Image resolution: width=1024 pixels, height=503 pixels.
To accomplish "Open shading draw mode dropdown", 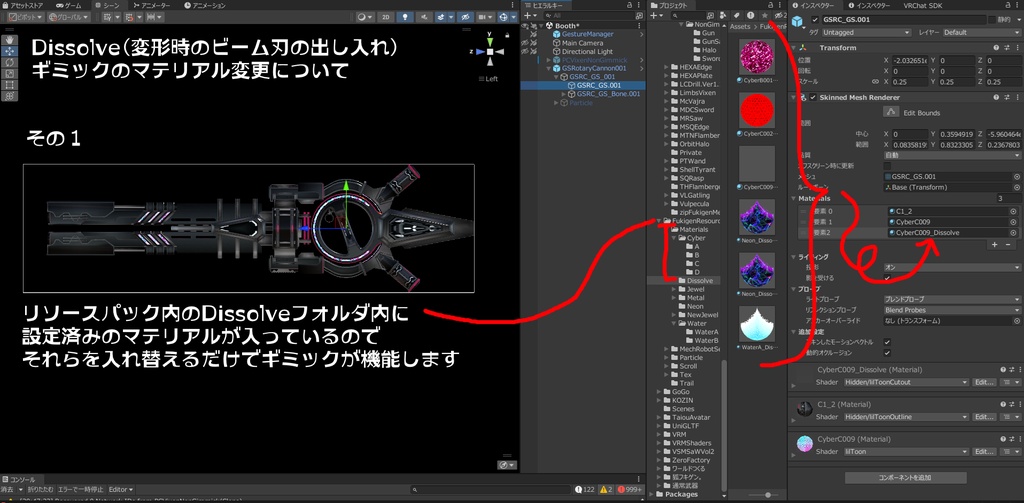I will pyautogui.click(x=364, y=17).
